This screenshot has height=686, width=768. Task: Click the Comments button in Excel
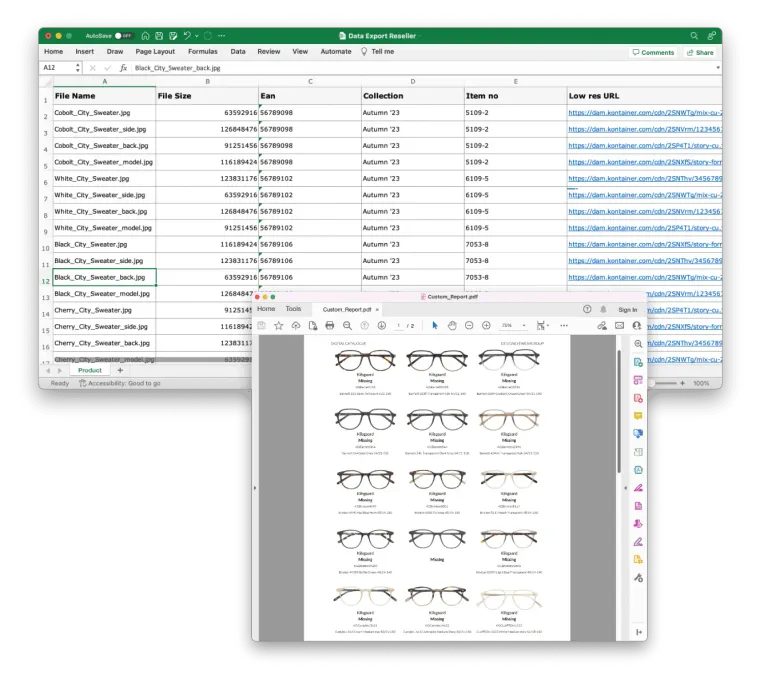(653, 52)
